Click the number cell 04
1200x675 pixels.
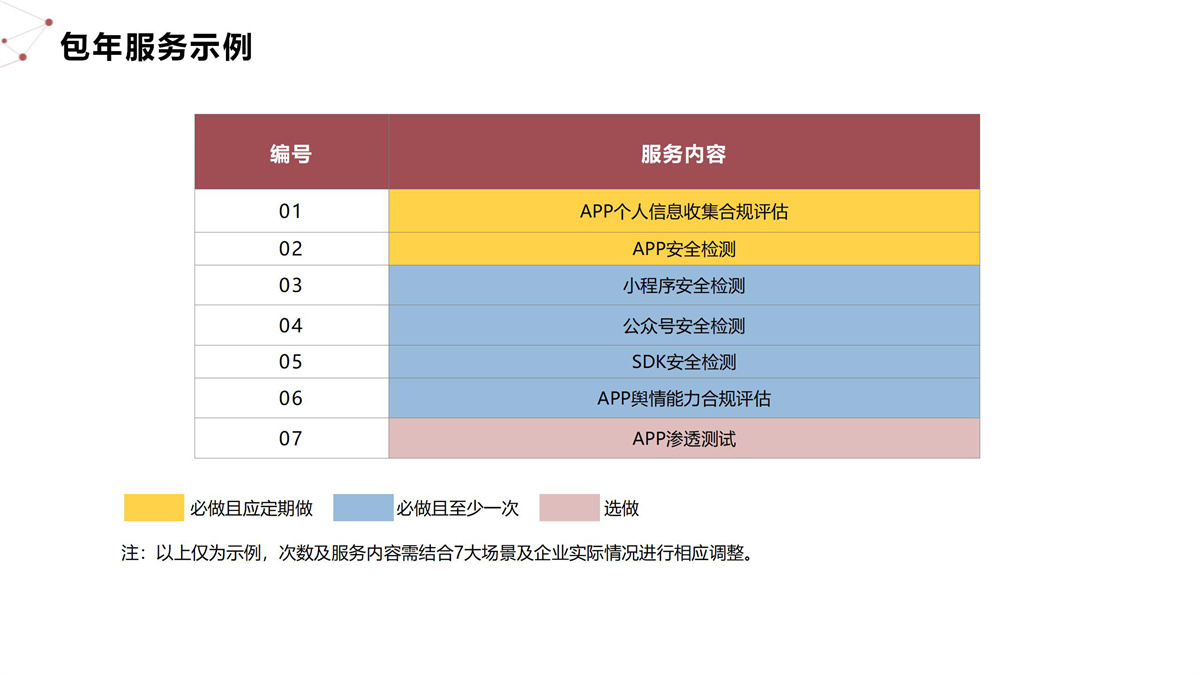[291, 326]
